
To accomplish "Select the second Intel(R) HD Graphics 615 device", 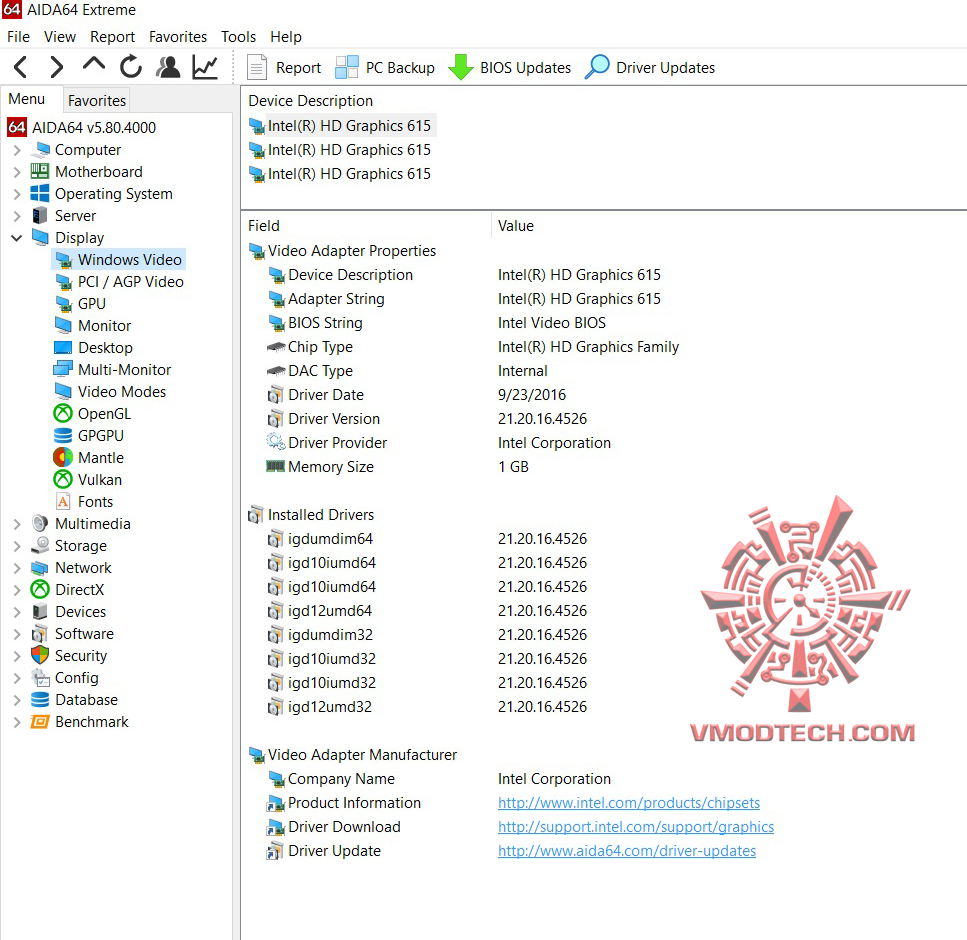I will [x=340, y=150].
